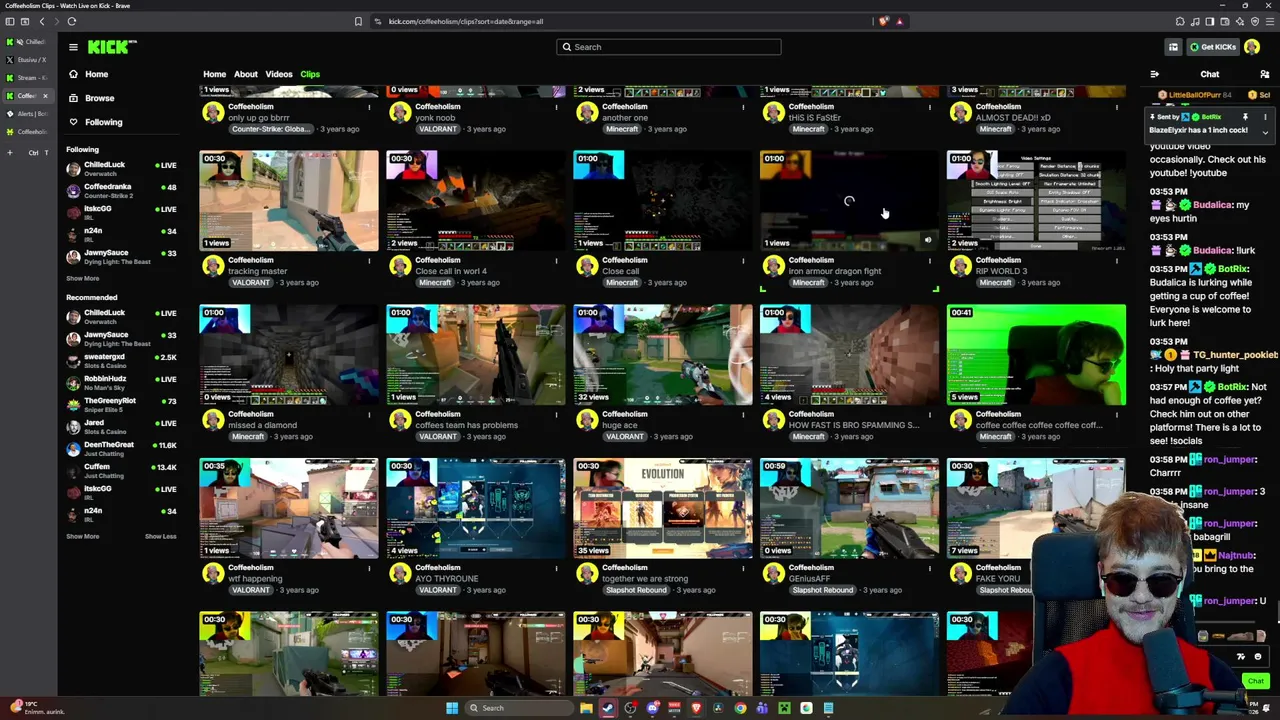
Task: Click the green Chat send button
Action: tap(1256, 681)
